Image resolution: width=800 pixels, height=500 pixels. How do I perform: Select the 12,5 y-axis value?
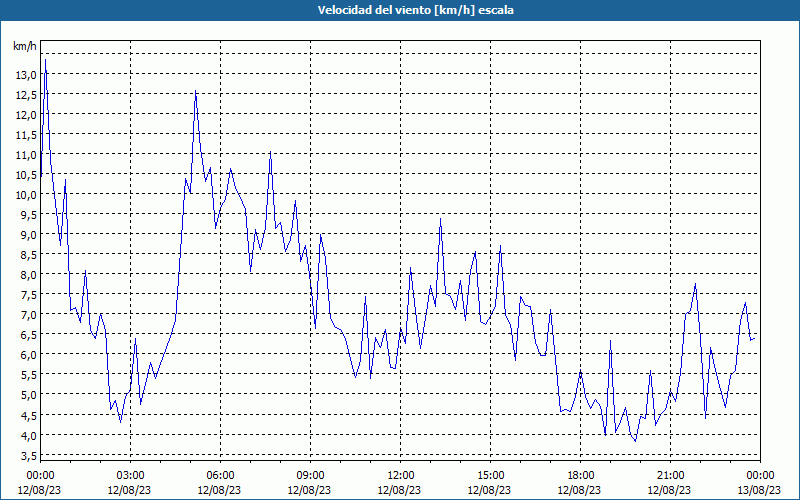coord(26,95)
